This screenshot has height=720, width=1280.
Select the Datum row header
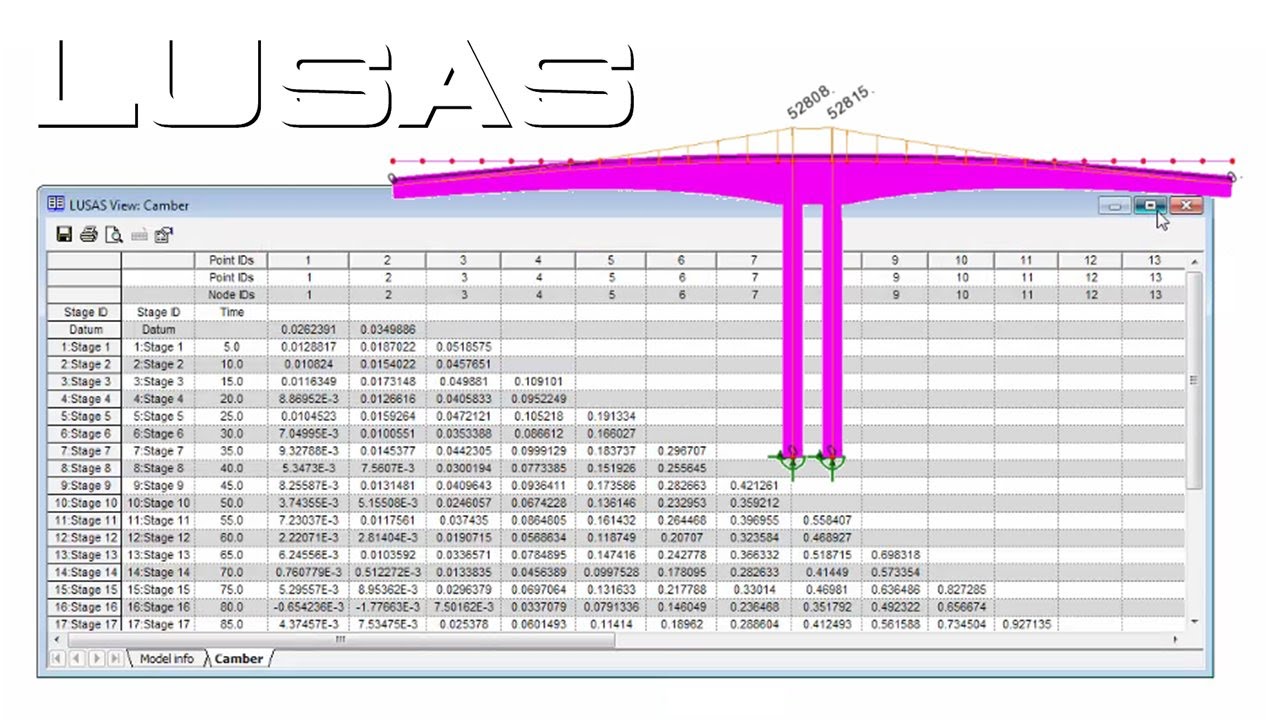(85, 329)
